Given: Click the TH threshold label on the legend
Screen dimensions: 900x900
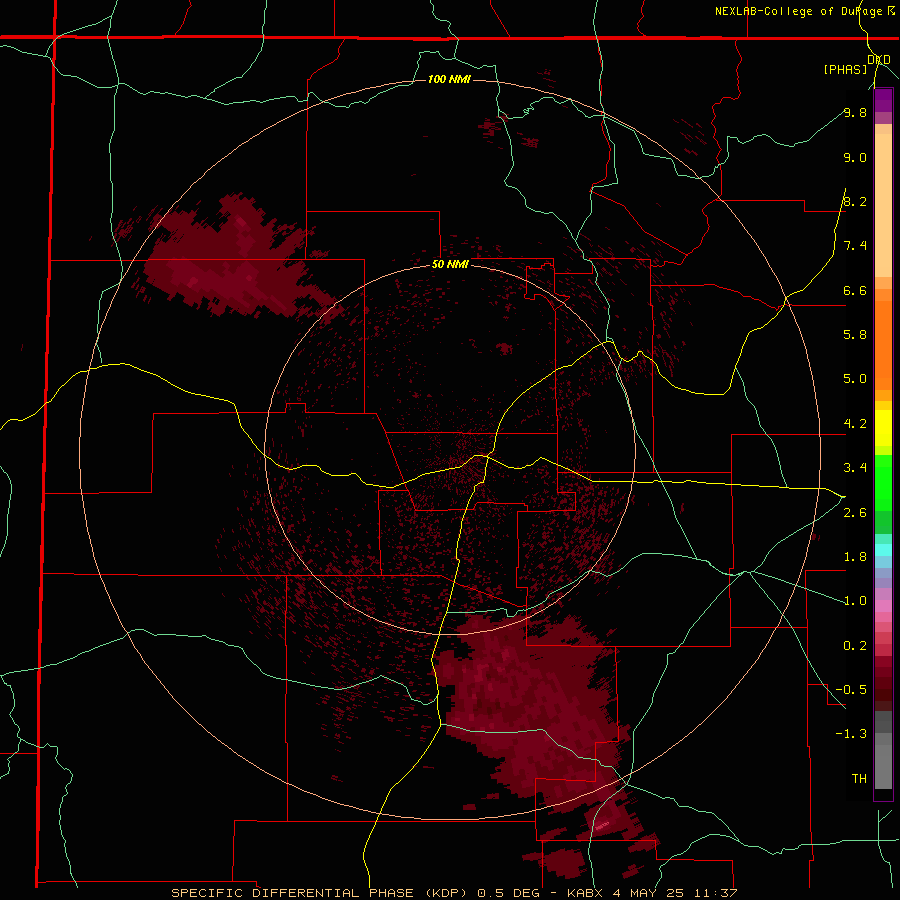Looking at the screenshot, I should tap(859, 779).
